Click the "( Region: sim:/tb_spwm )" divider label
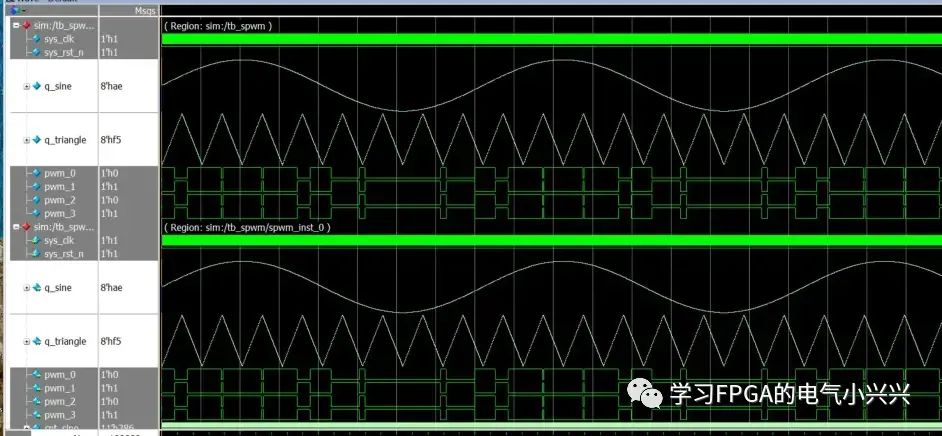 click(218, 26)
